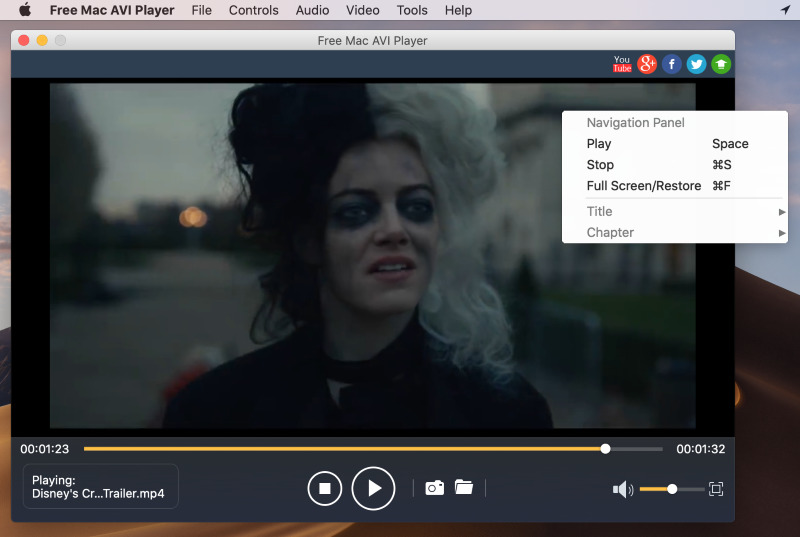Open the YouTube icon link
The image size is (800, 537).
(622, 64)
